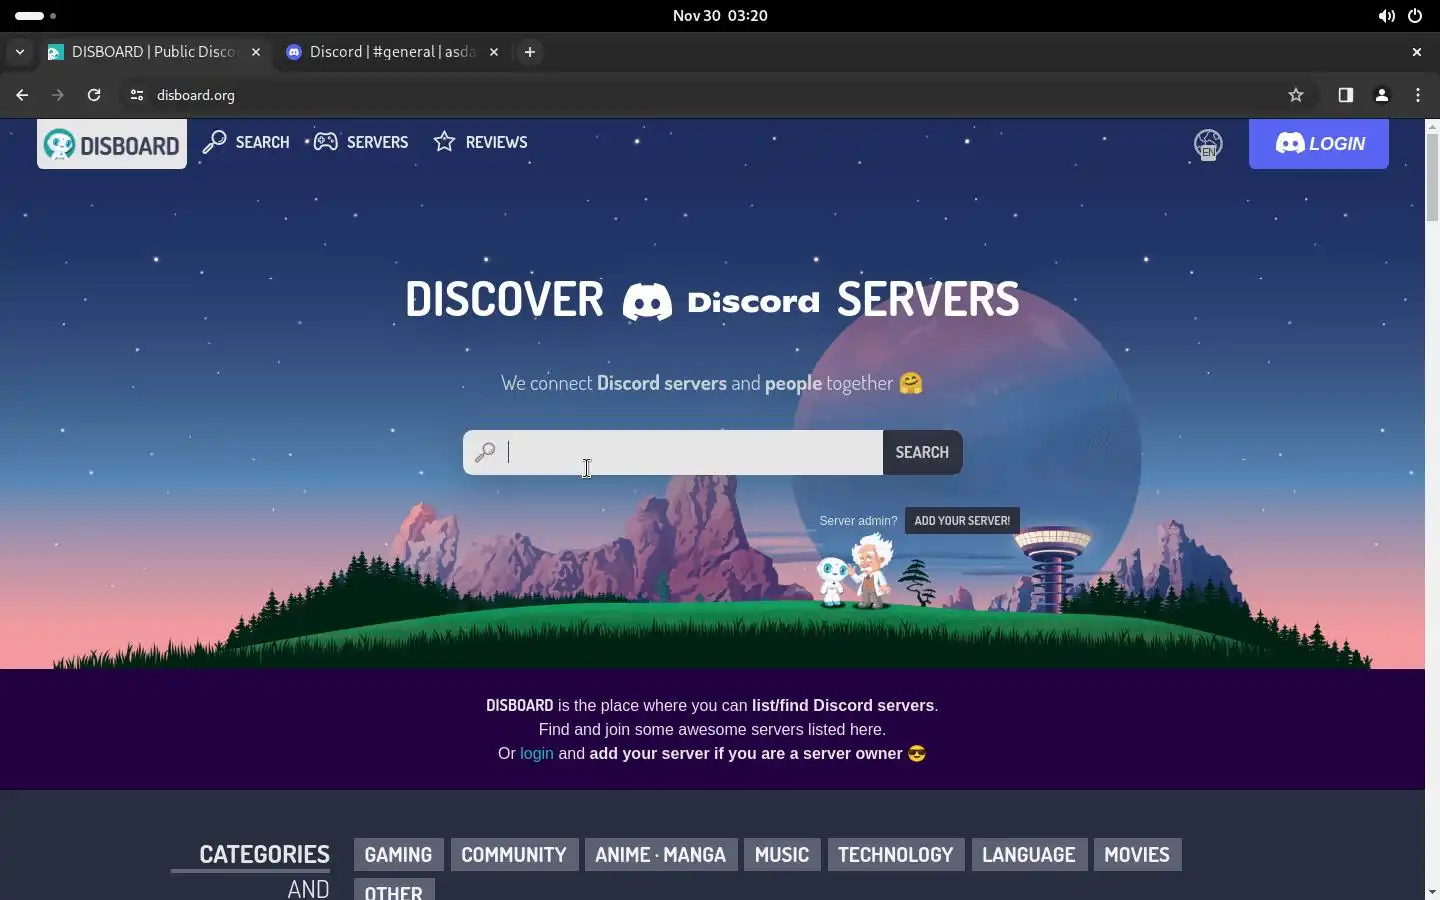Go back to the previous page

coord(22,95)
